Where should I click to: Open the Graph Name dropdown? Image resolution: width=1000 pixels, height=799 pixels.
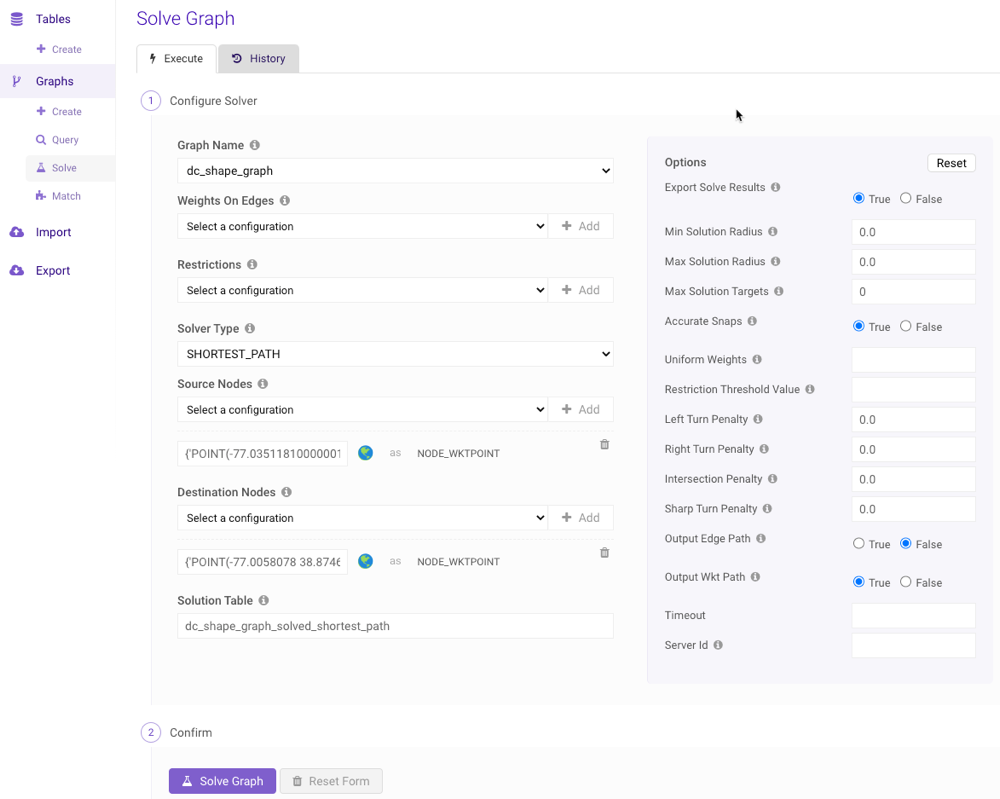395,171
